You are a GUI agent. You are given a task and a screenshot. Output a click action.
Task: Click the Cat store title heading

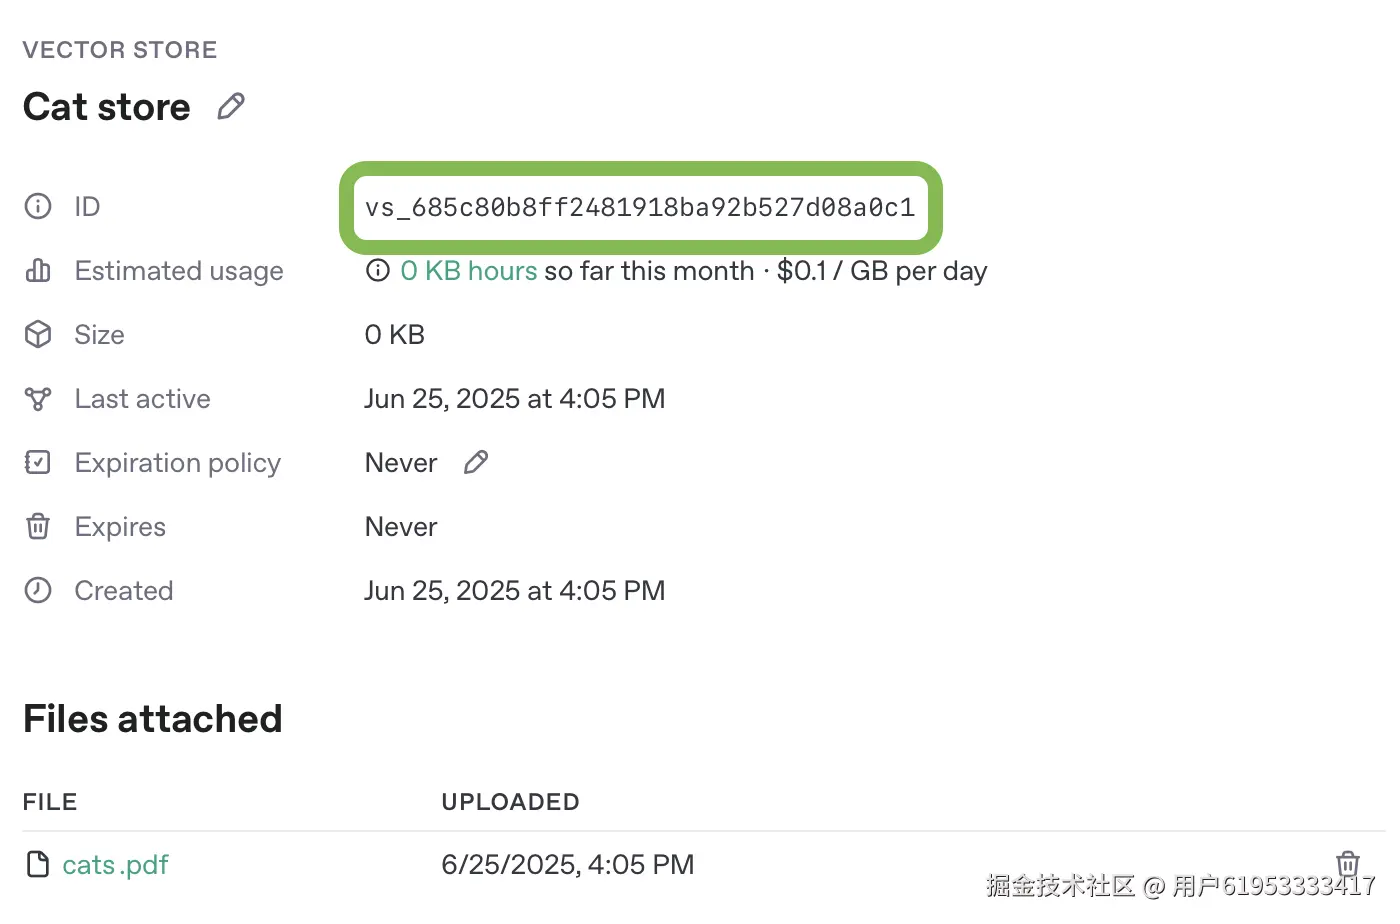pos(106,107)
